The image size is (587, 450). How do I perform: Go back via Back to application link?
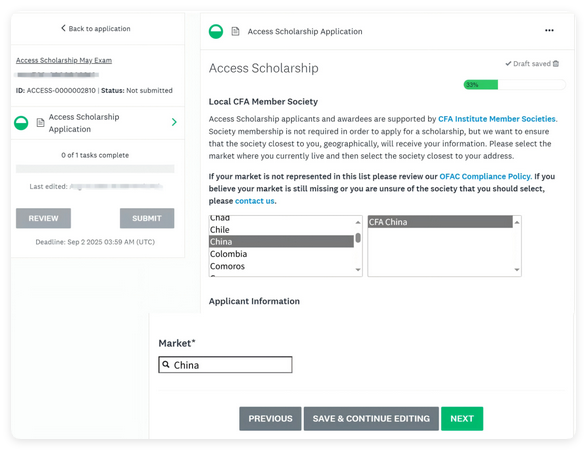pos(96,28)
